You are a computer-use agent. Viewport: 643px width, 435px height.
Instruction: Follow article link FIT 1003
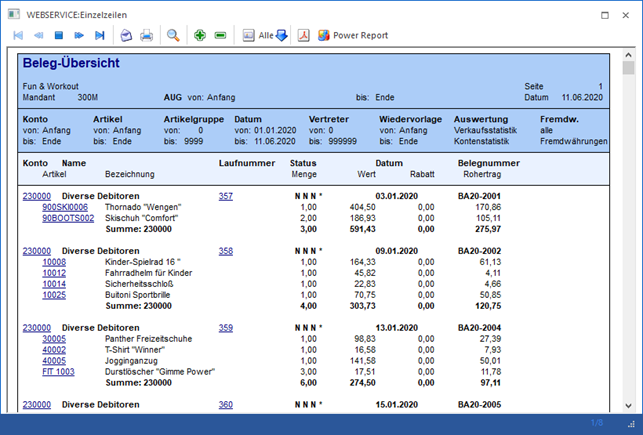(58, 372)
